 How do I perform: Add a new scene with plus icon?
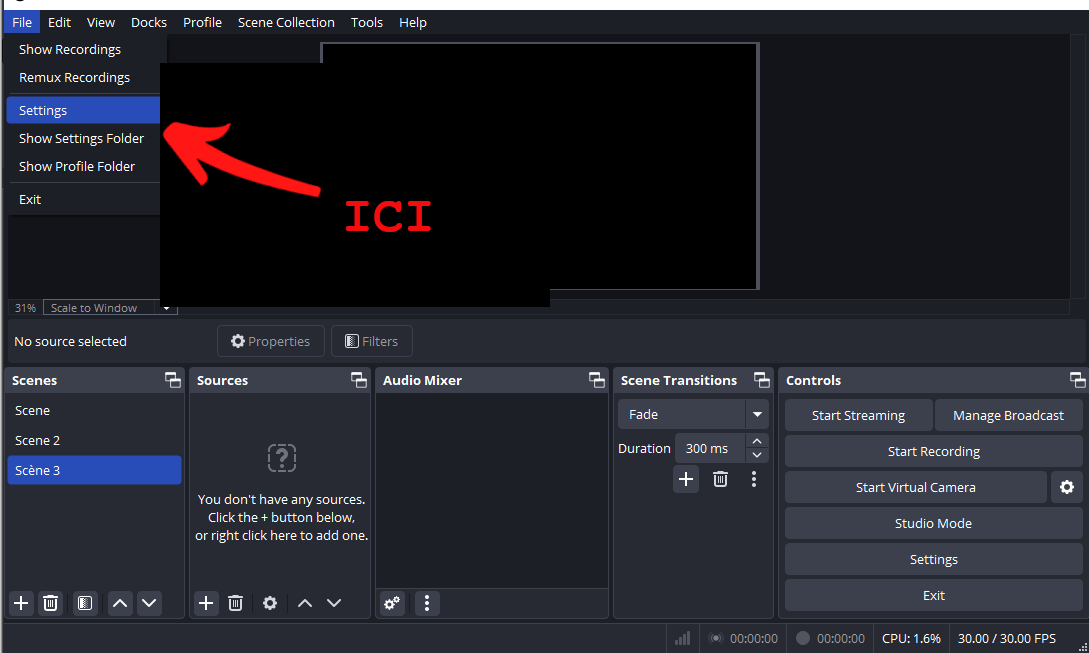coord(21,603)
